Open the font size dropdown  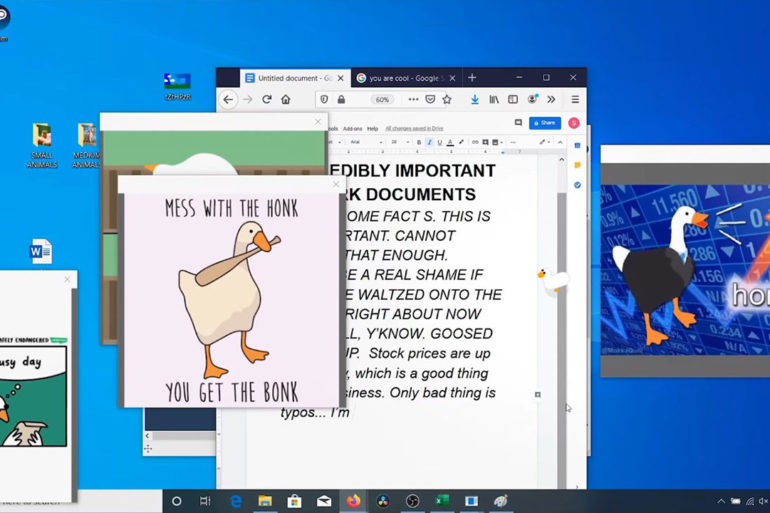400,142
